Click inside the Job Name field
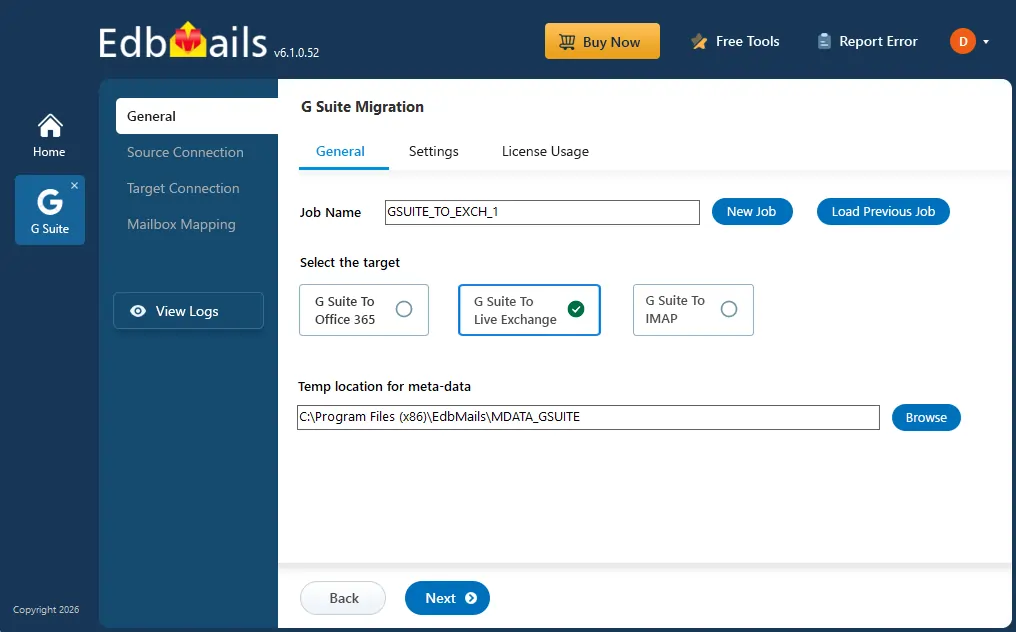This screenshot has height=632, width=1016. point(541,212)
